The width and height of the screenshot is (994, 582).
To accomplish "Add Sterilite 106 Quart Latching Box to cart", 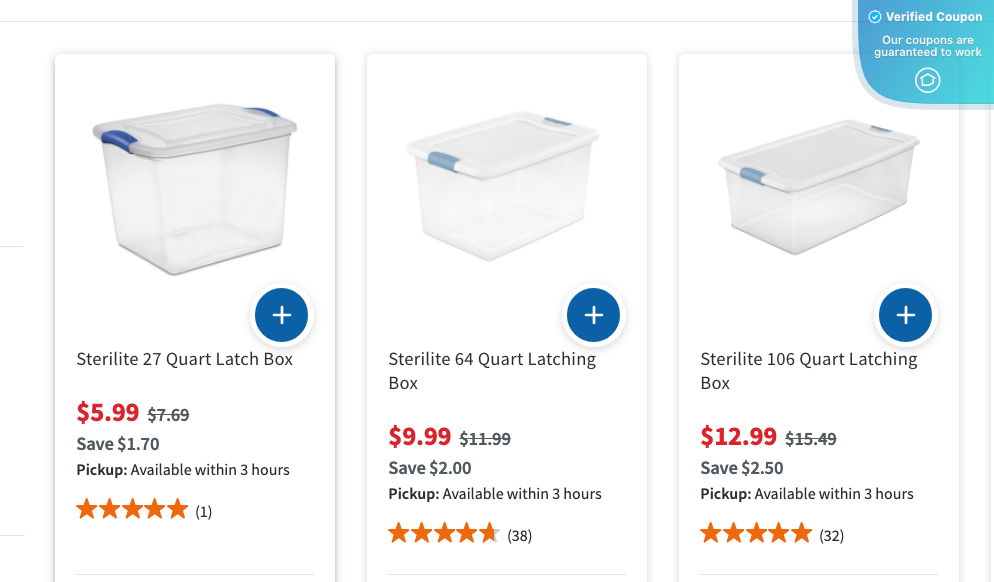I will click(x=906, y=316).
